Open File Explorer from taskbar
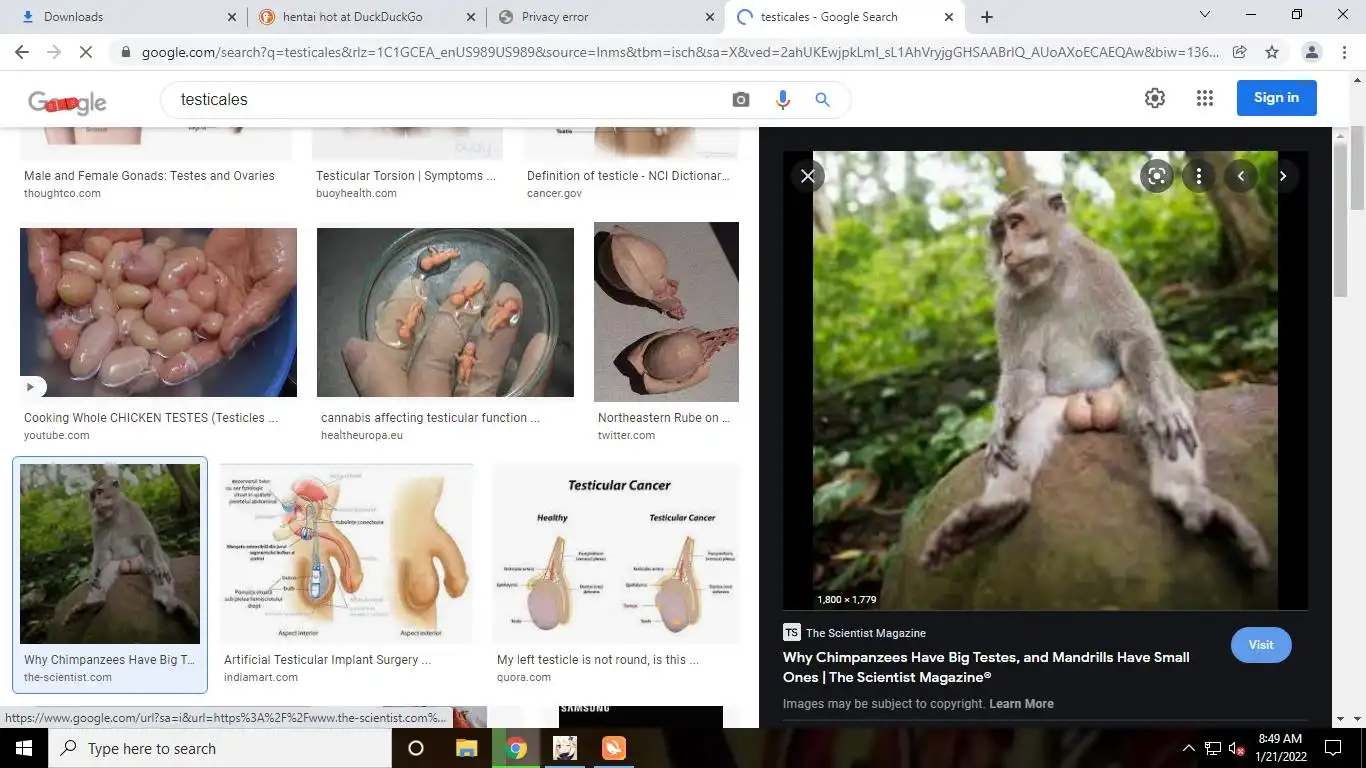Image resolution: width=1366 pixels, height=768 pixels. tap(467, 748)
